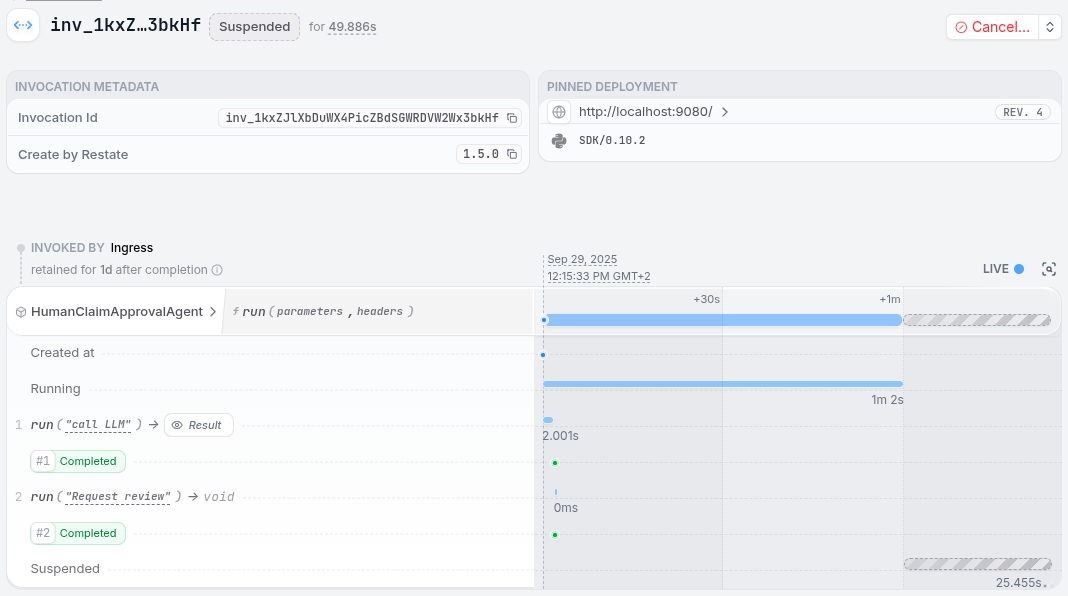Click the green completion dot for #2
Viewport: 1068px width, 596px height.
[x=555, y=535]
